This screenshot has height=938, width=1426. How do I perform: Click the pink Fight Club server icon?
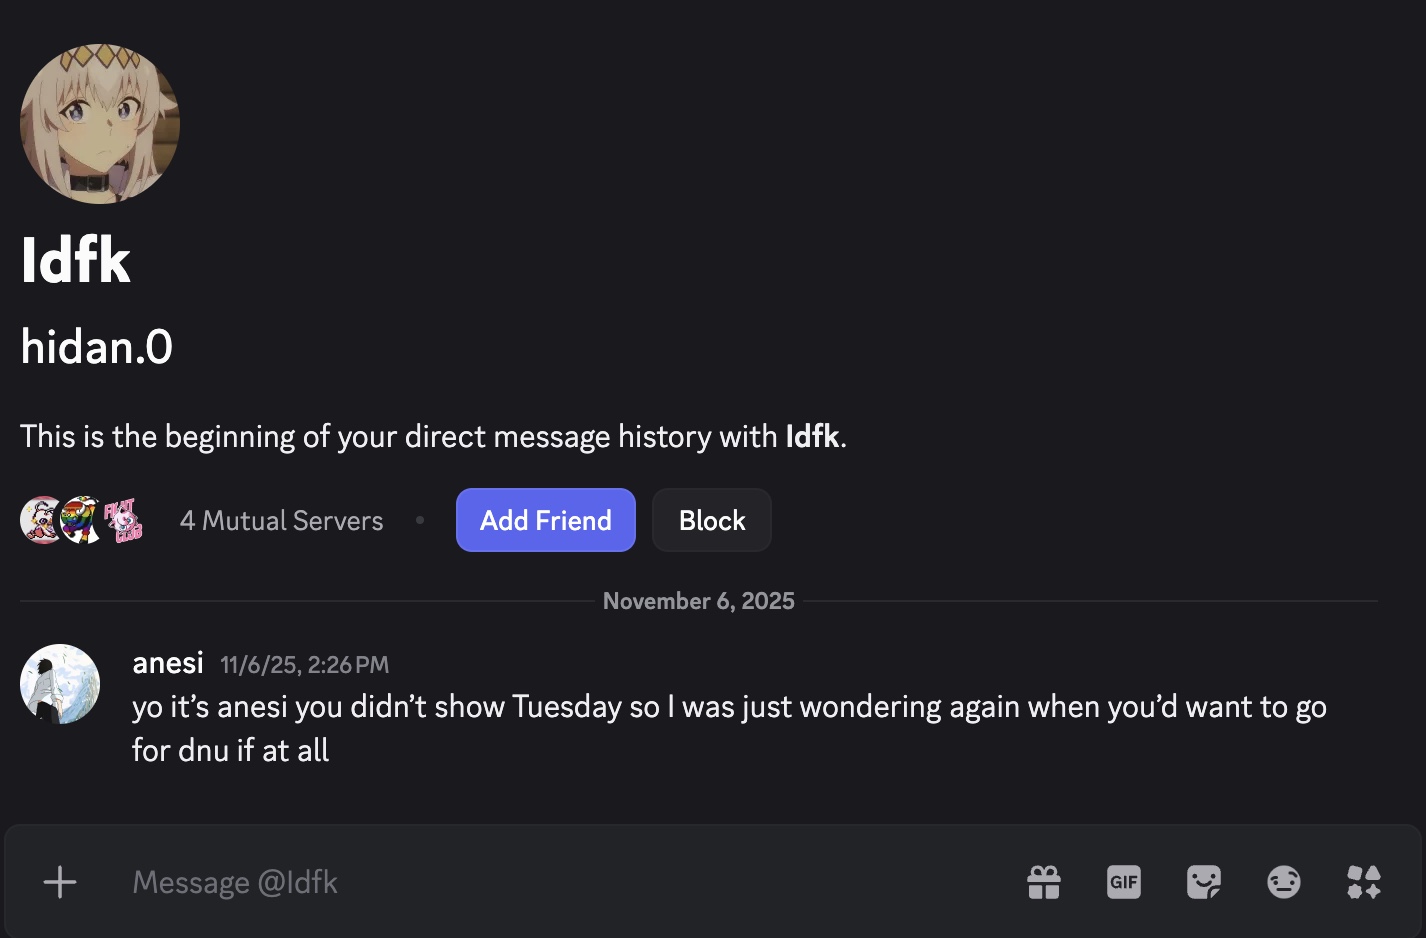tap(123, 520)
